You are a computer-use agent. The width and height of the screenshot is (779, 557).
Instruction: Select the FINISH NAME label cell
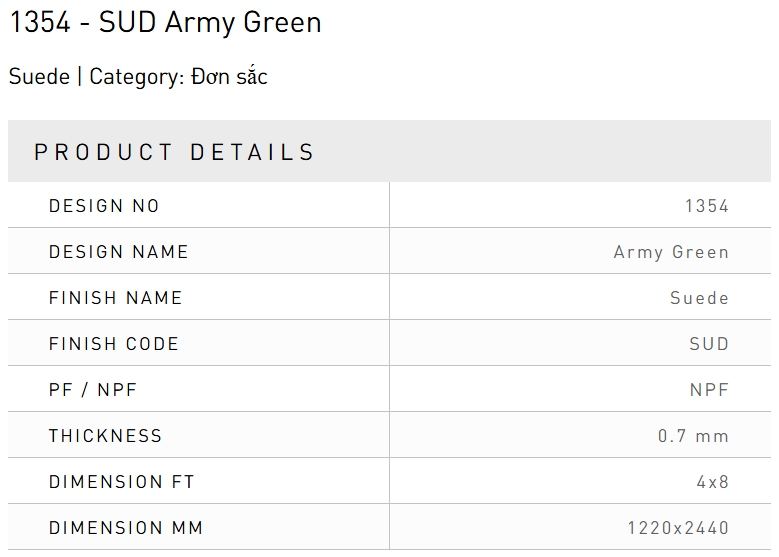pyautogui.click(x=115, y=298)
